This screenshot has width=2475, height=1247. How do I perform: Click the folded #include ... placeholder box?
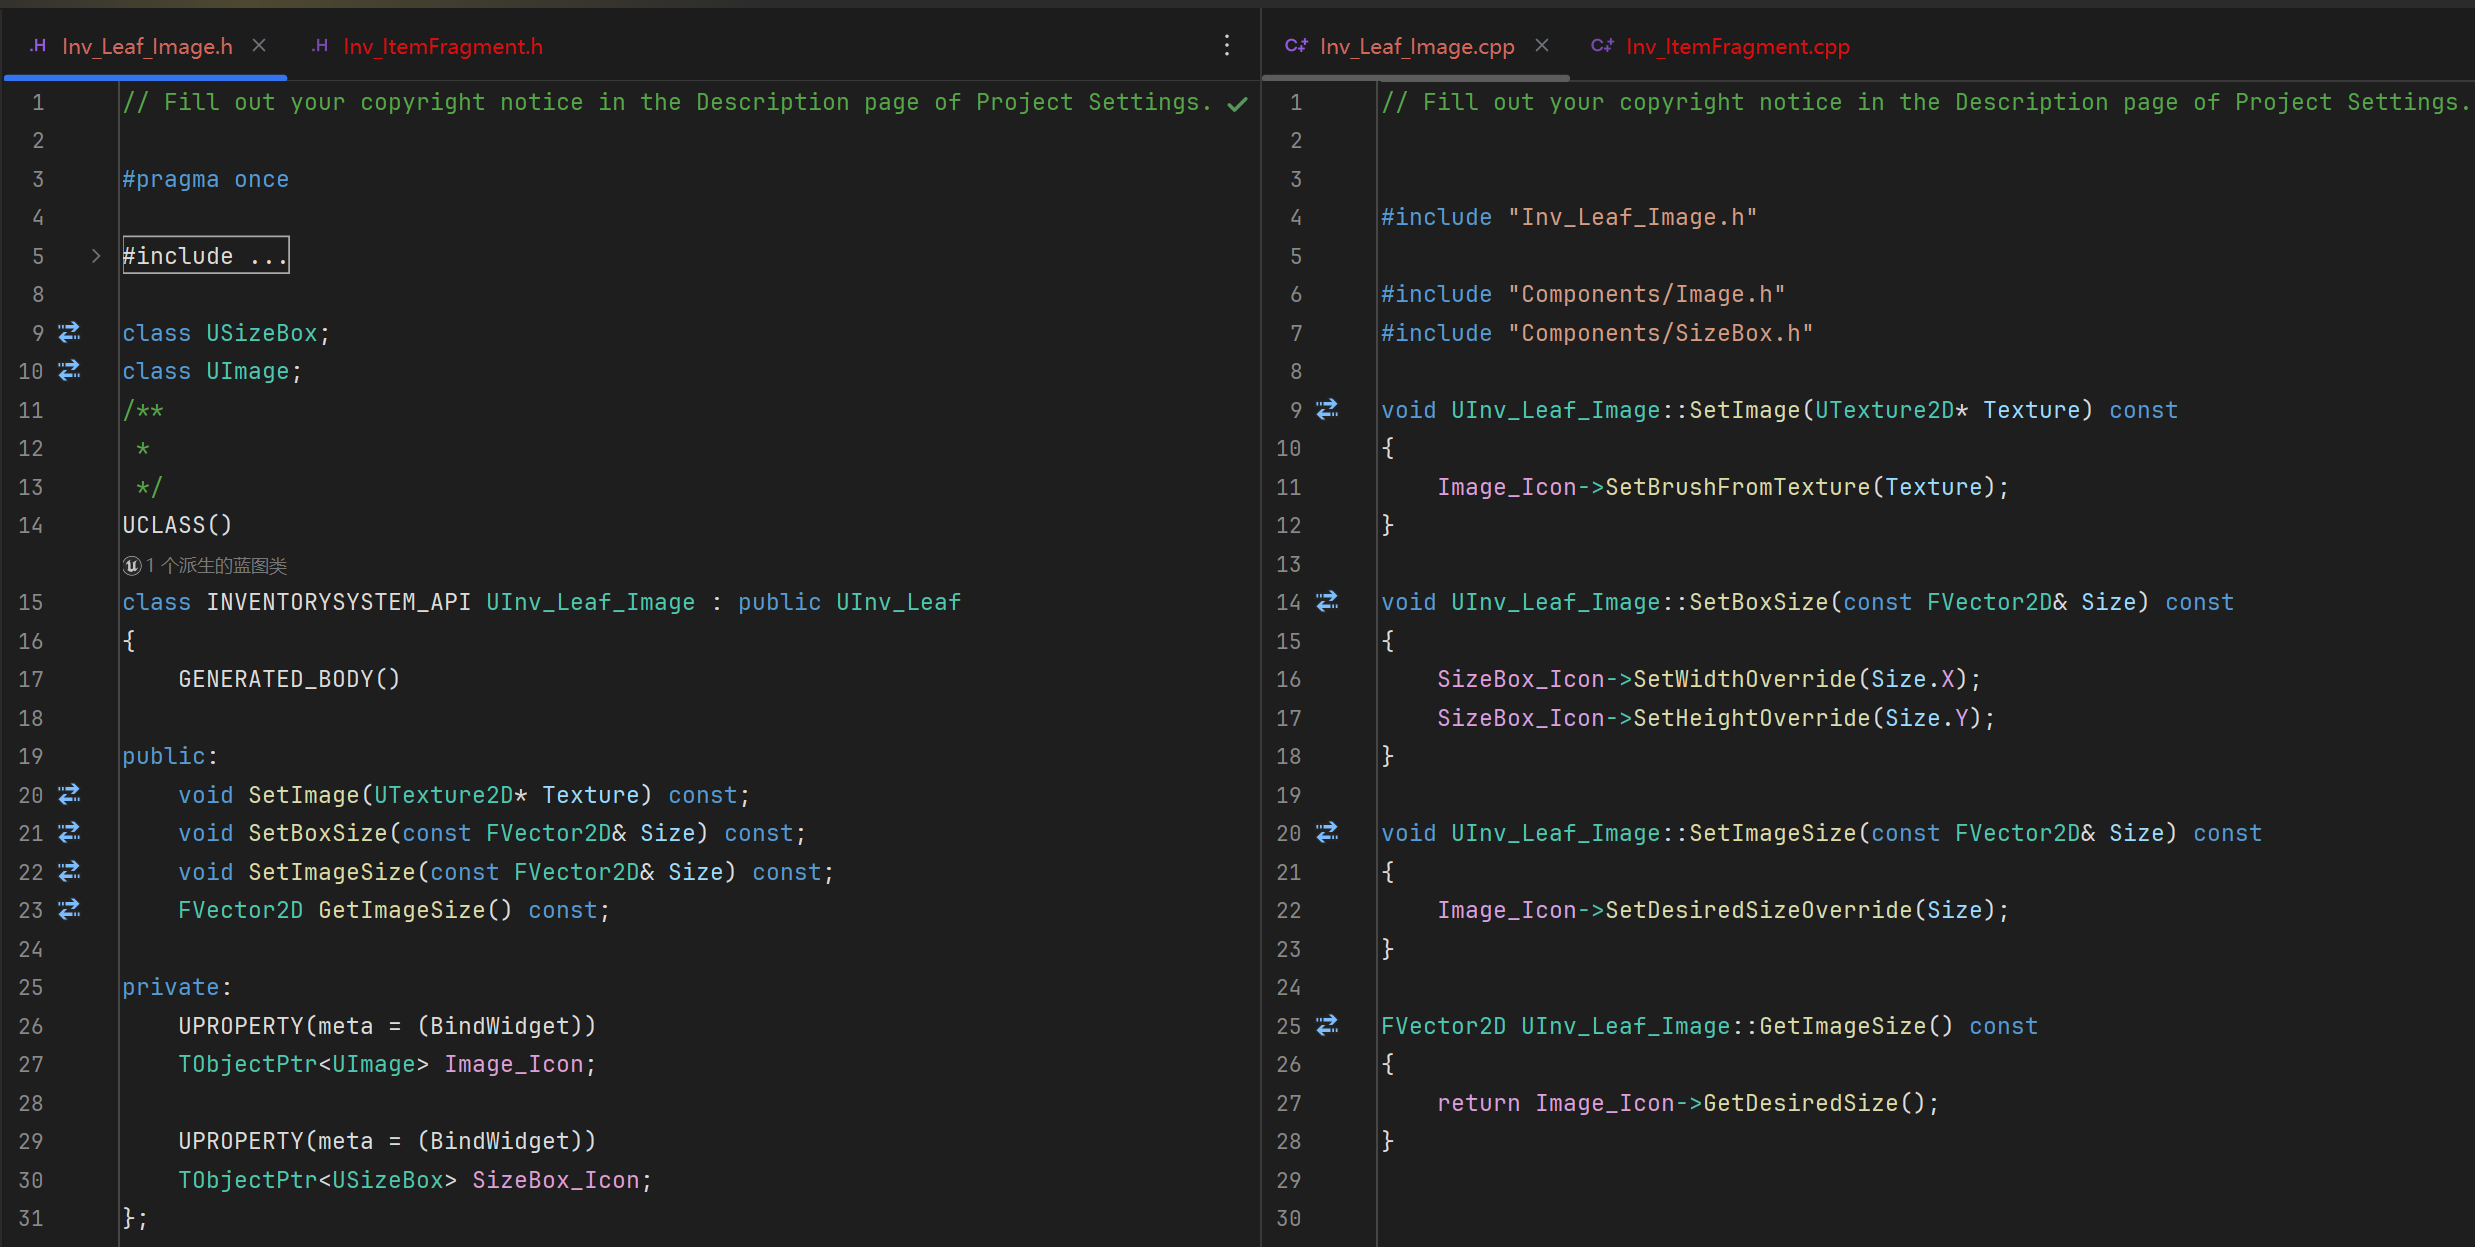(x=205, y=256)
